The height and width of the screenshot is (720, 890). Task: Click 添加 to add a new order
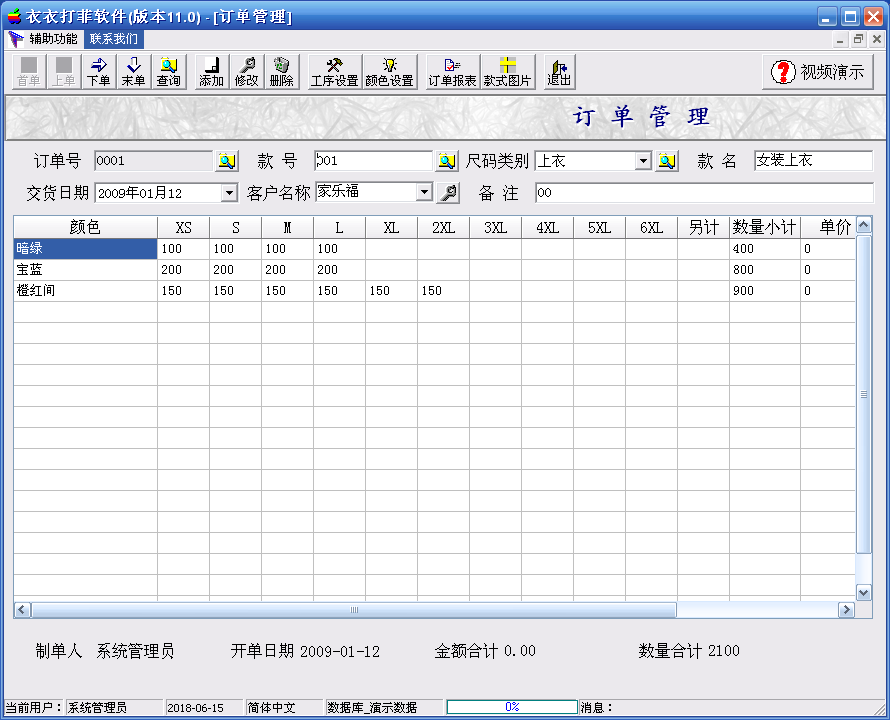click(211, 72)
